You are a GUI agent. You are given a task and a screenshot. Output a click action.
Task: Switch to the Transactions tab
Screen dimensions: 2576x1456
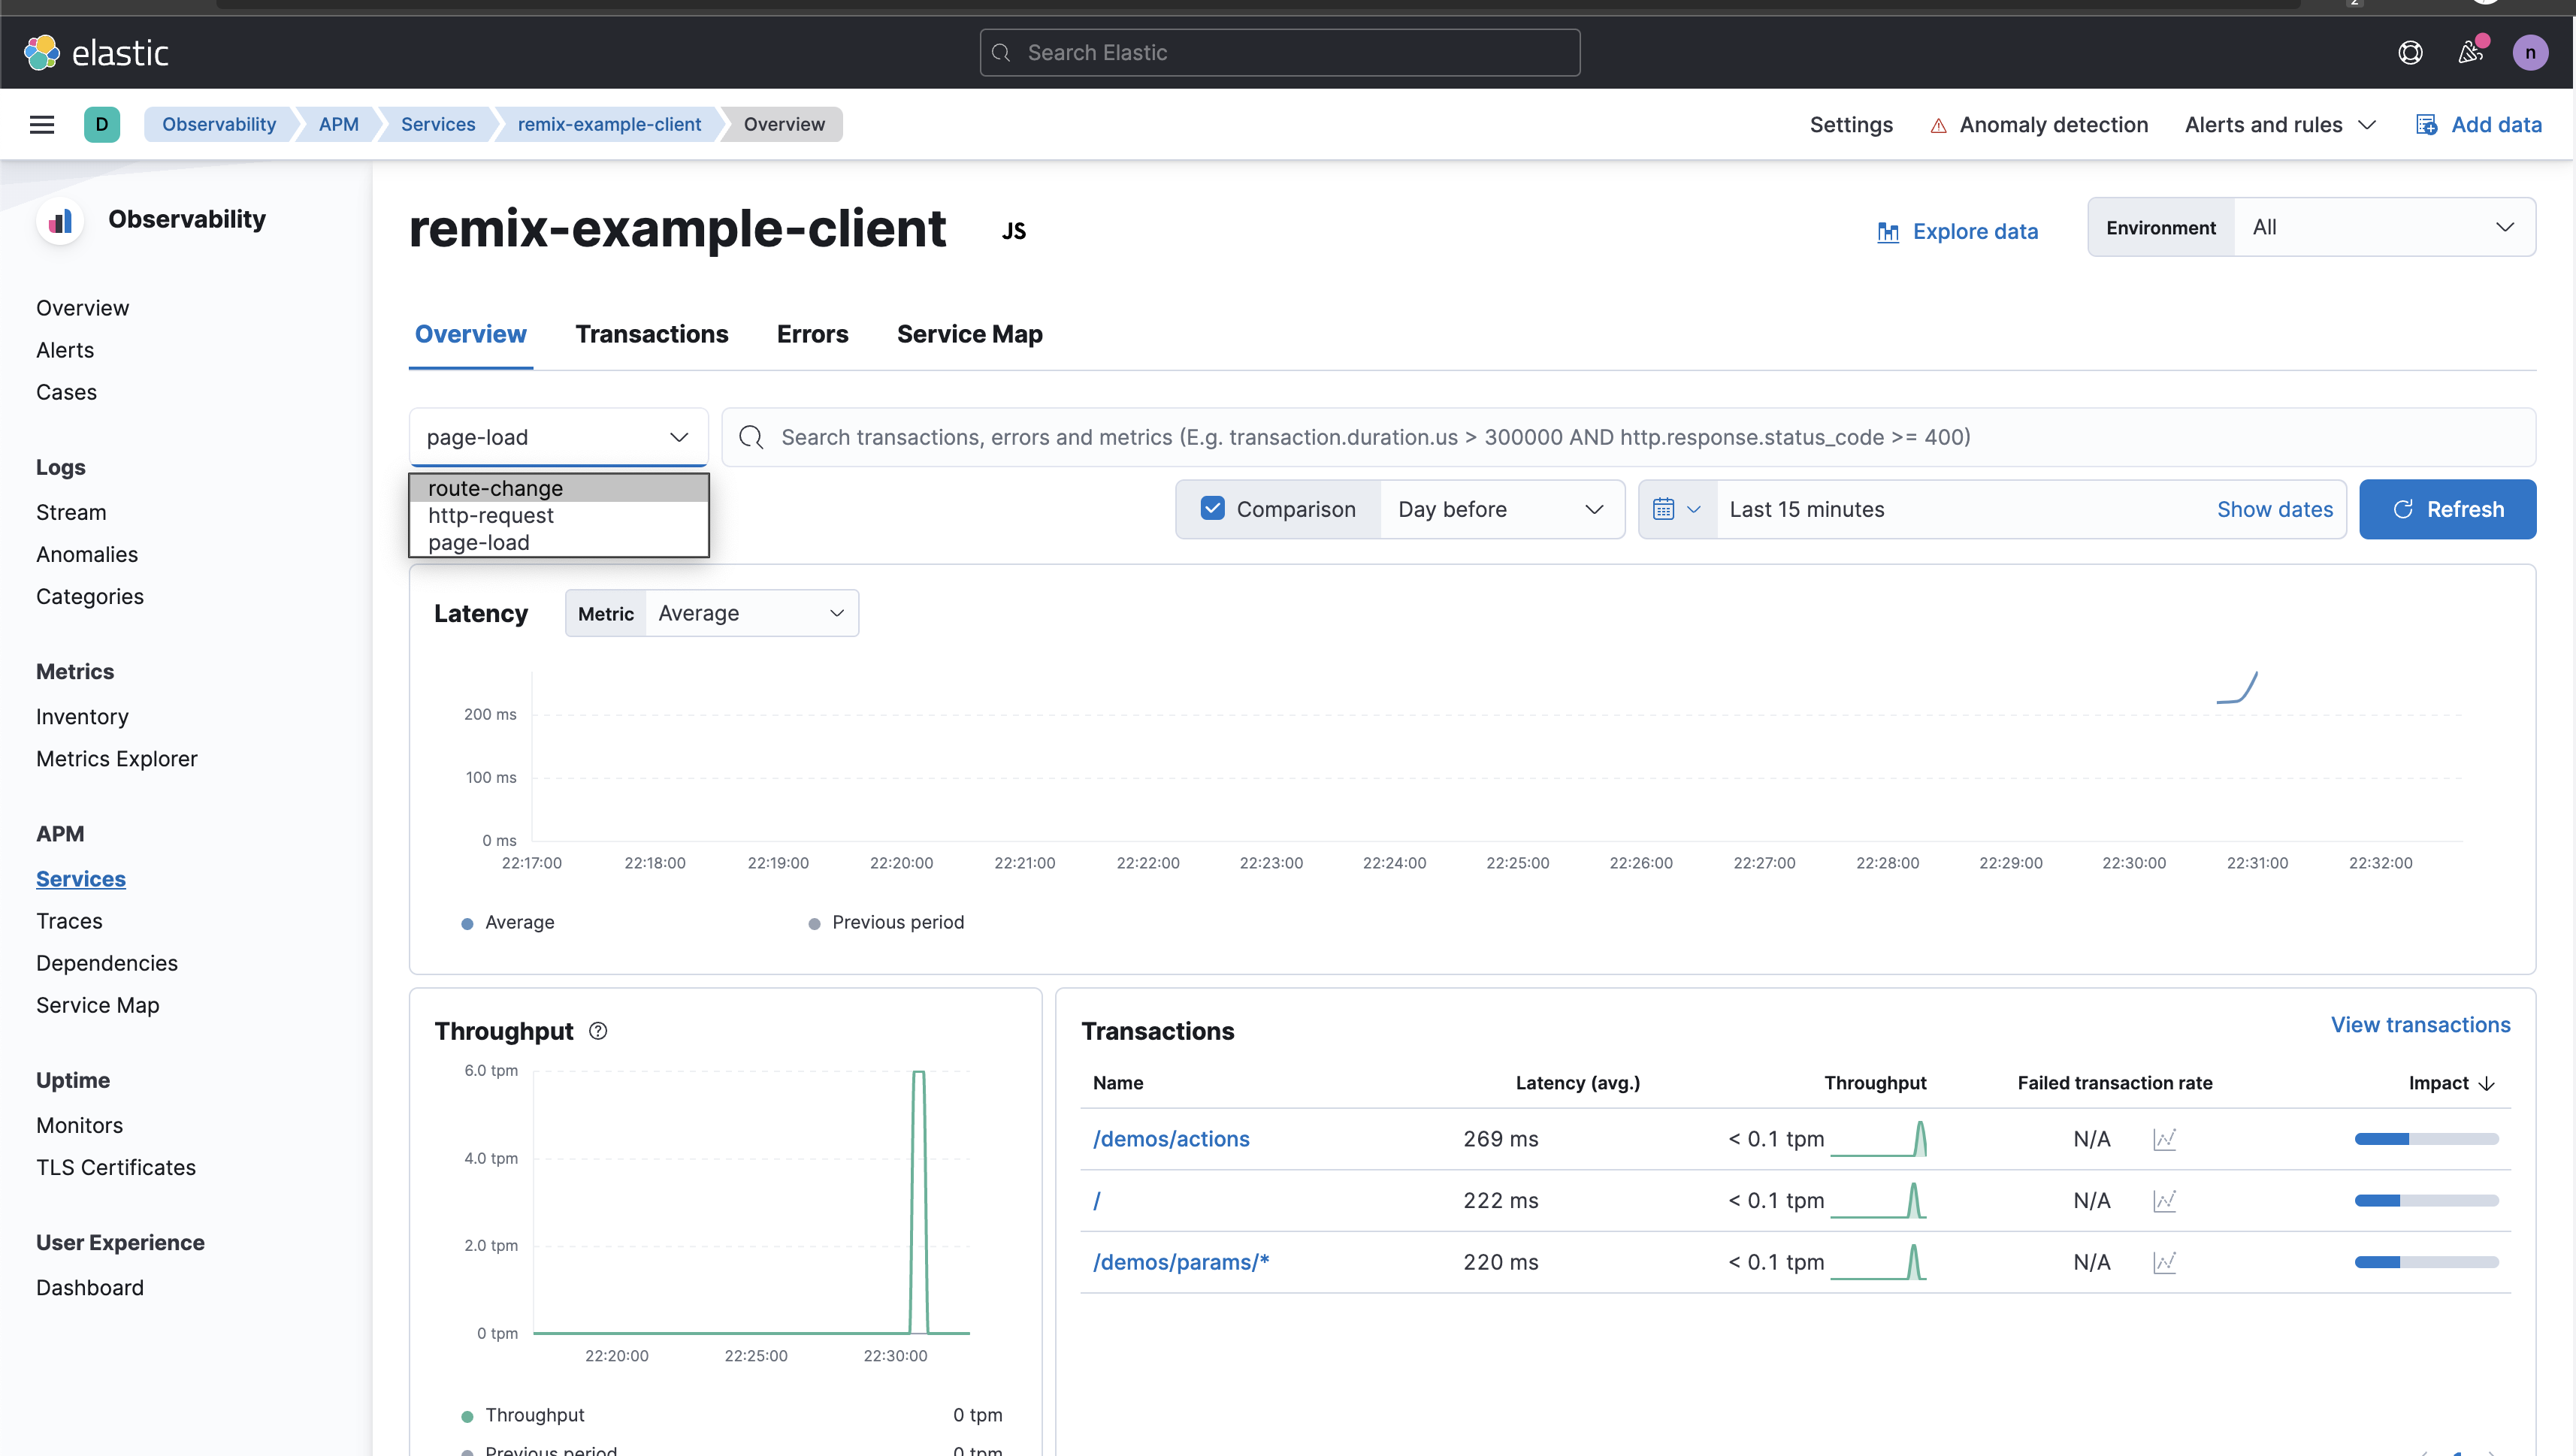pos(651,334)
